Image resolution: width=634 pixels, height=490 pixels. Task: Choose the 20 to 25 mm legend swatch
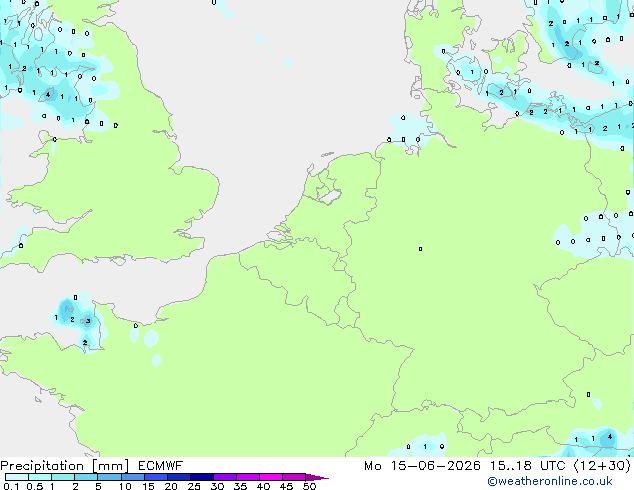[179, 477]
